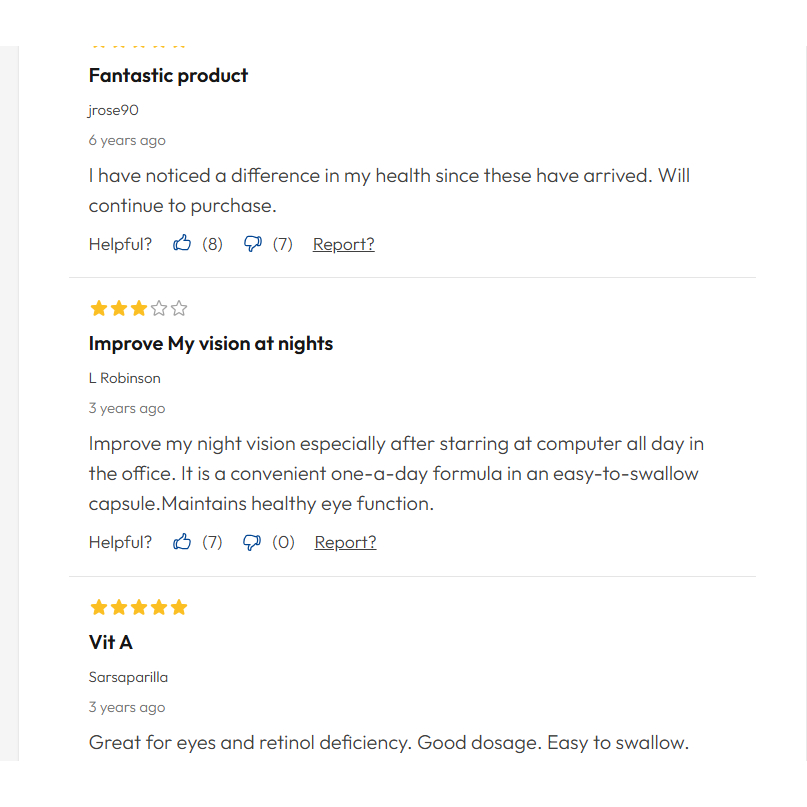The image size is (807, 807).
Task: Click reviewer name Sarsaparilla
Action: coord(128,677)
